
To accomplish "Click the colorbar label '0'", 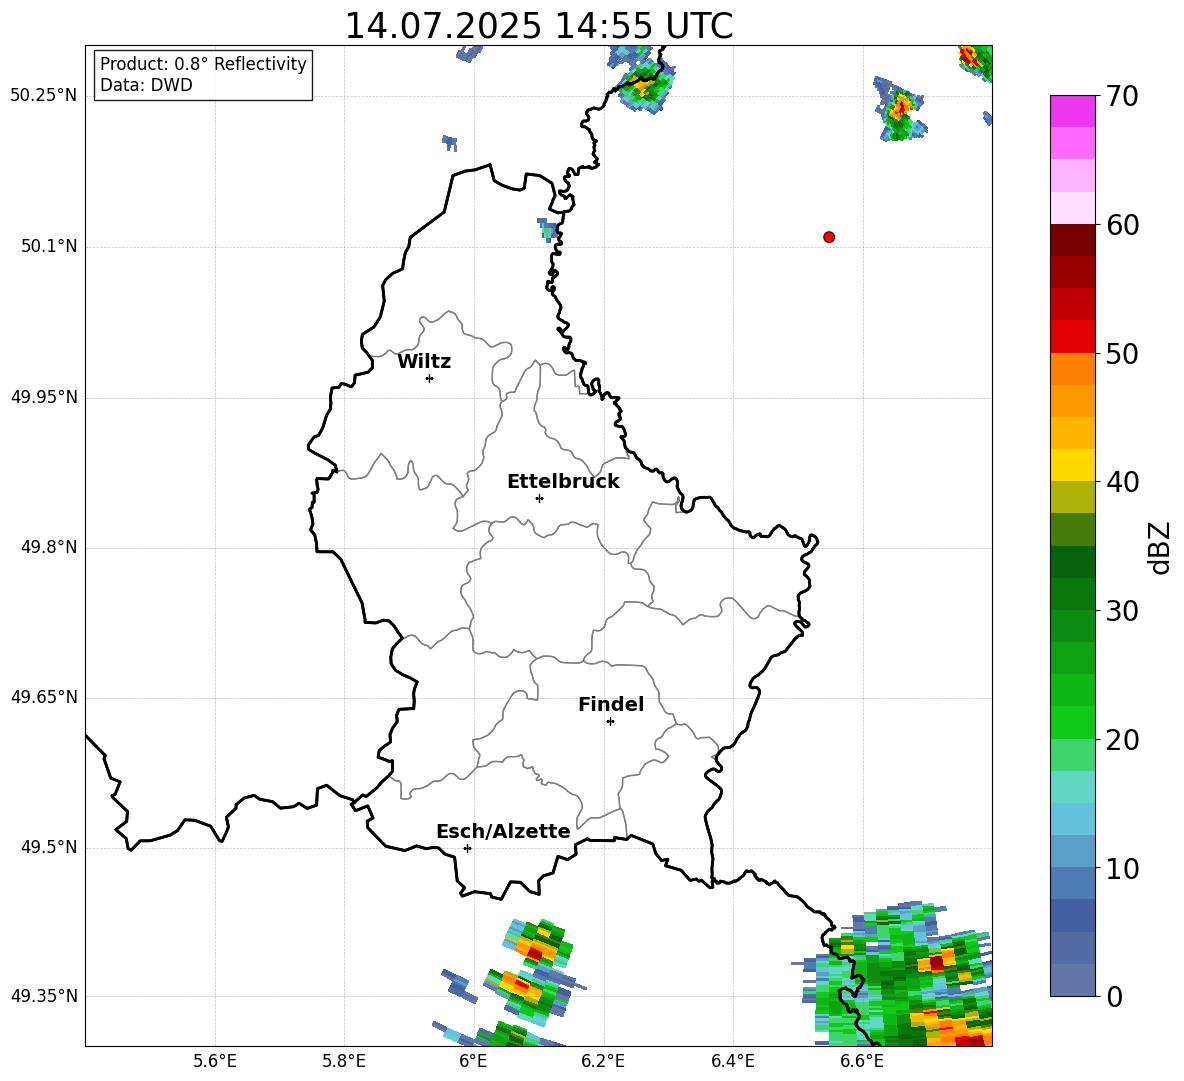I will [1115, 996].
